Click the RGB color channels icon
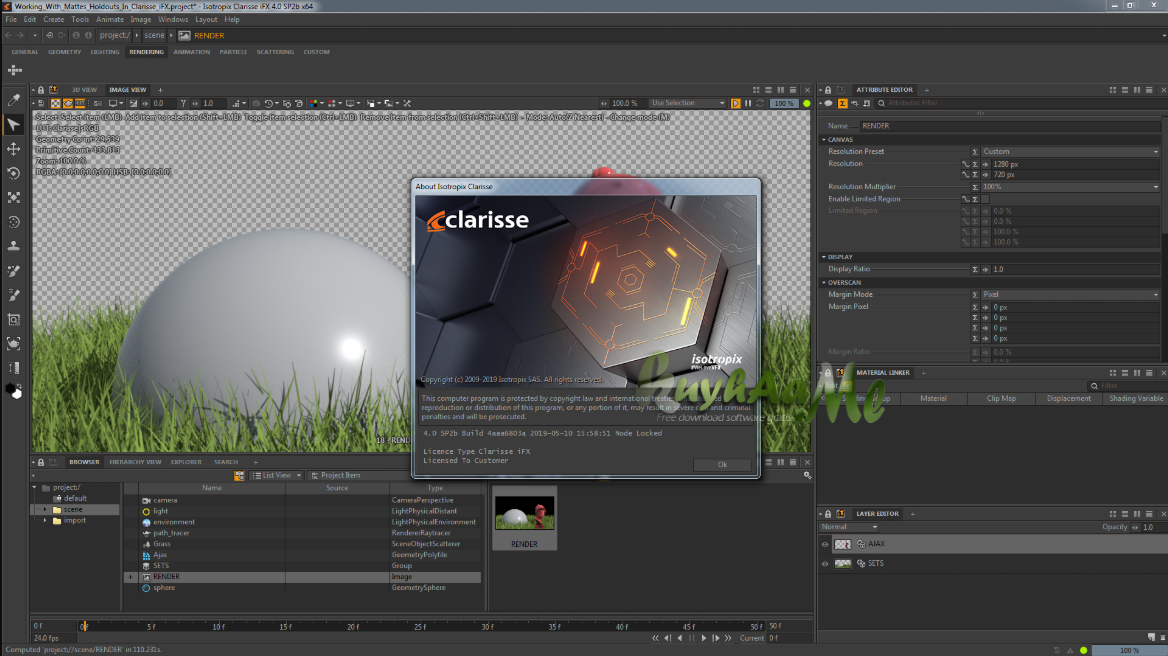Image resolution: width=1168 pixels, height=656 pixels. click(x=313, y=104)
